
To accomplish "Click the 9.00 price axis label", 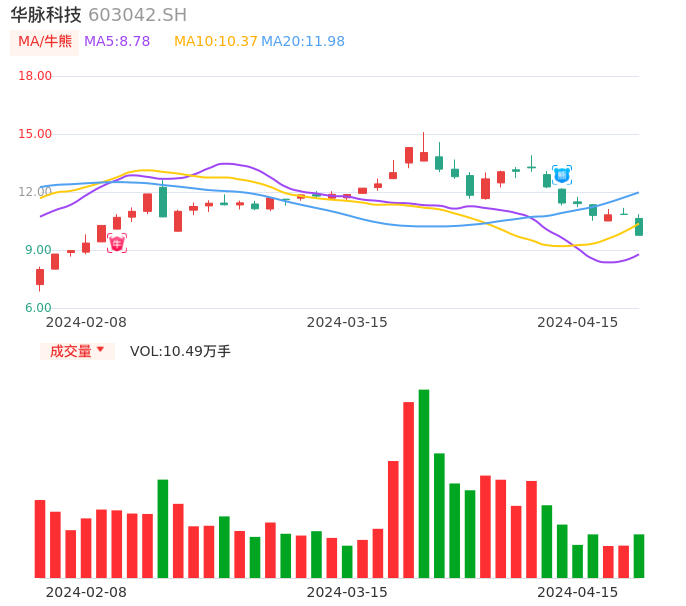I will (38, 250).
